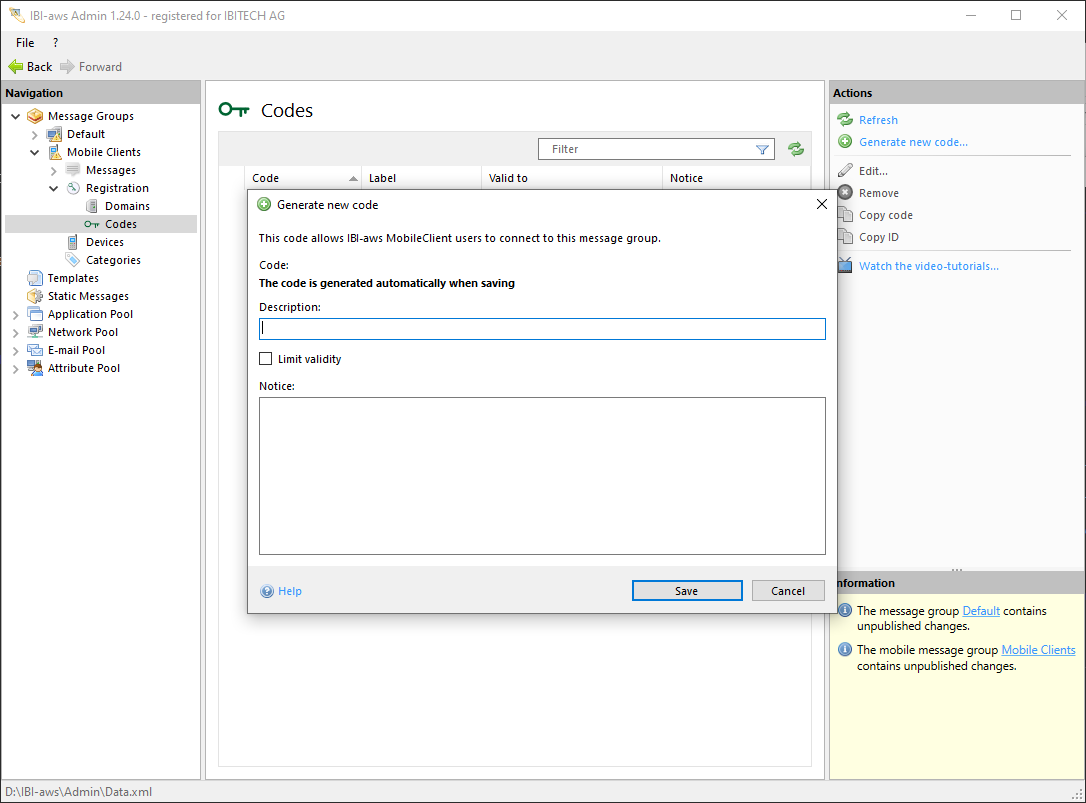Click into the Description text field

coord(542,329)
